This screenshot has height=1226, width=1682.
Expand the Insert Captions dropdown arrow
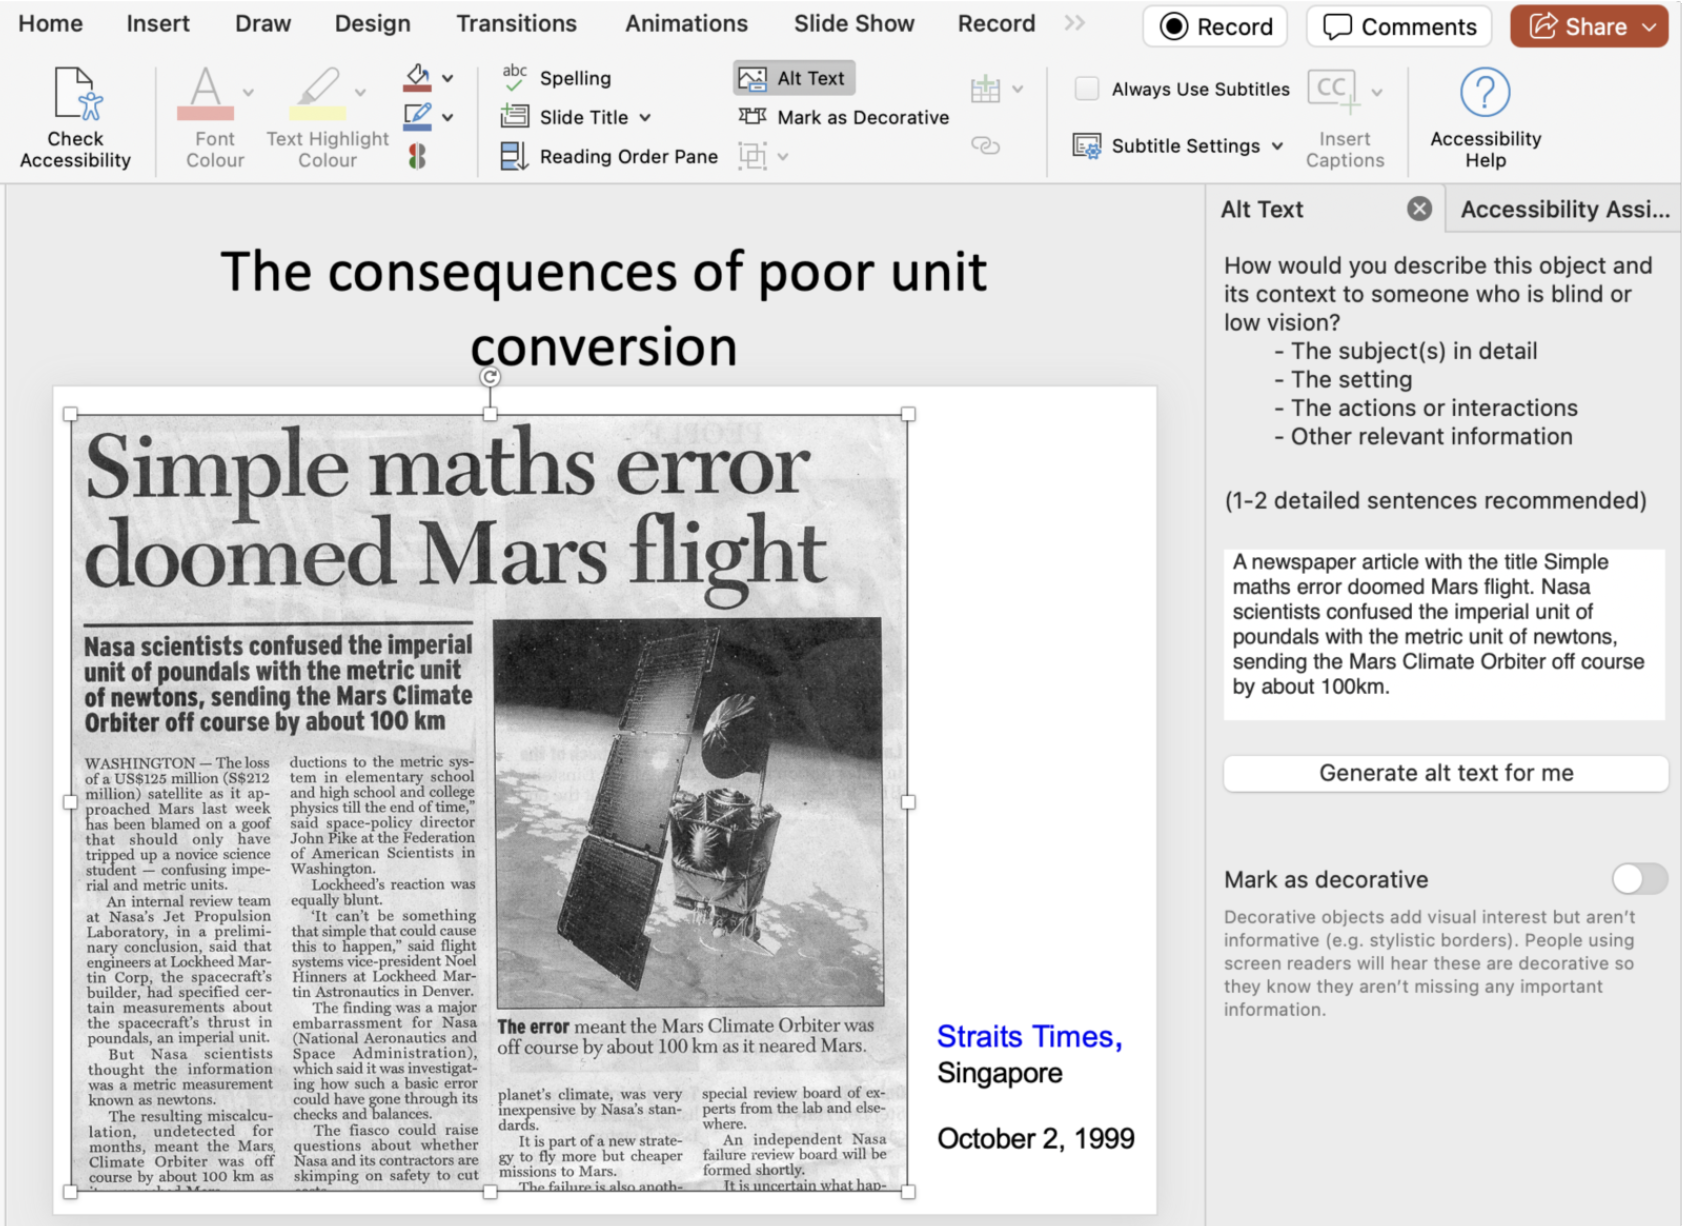coord(1377,92)
